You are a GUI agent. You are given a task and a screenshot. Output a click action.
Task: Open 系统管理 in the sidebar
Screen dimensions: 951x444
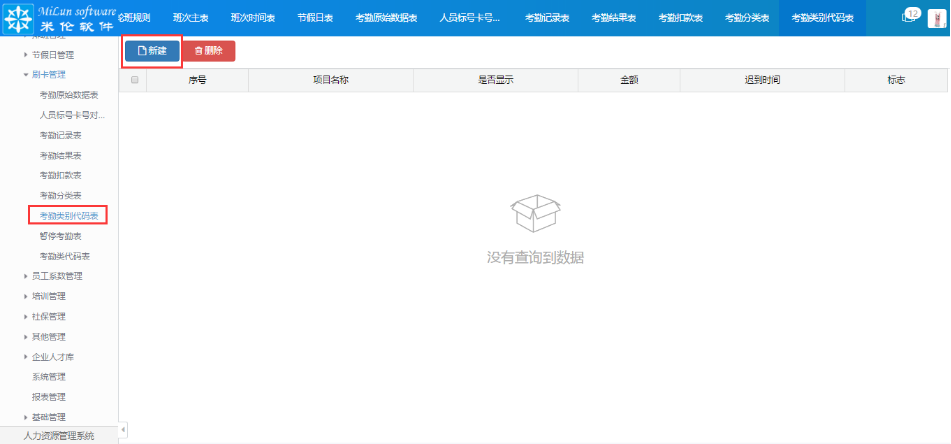48,376
